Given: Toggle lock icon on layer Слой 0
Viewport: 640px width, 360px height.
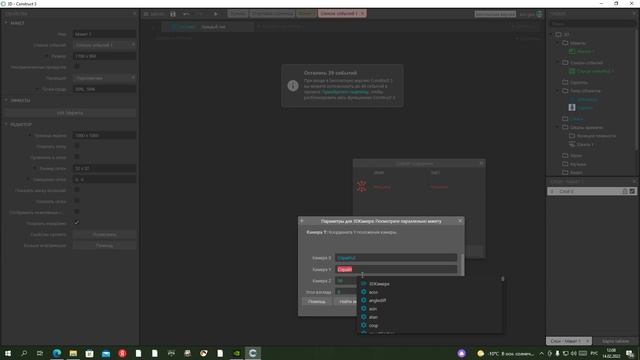Looking at the screenshot, I should 624,191.
